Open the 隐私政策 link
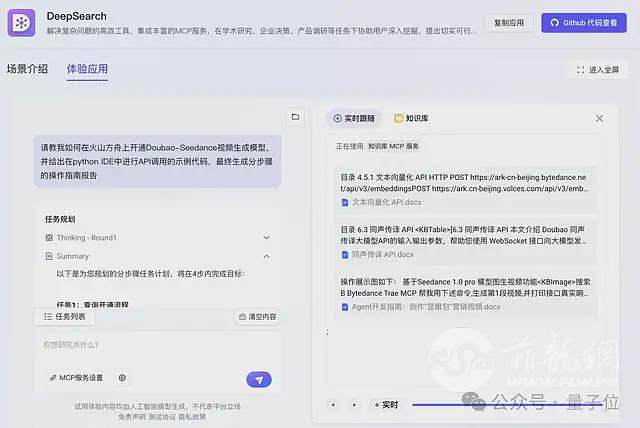The height and width of the screenshot is (428, 640). pyautogui.click(x=192, y=417)
